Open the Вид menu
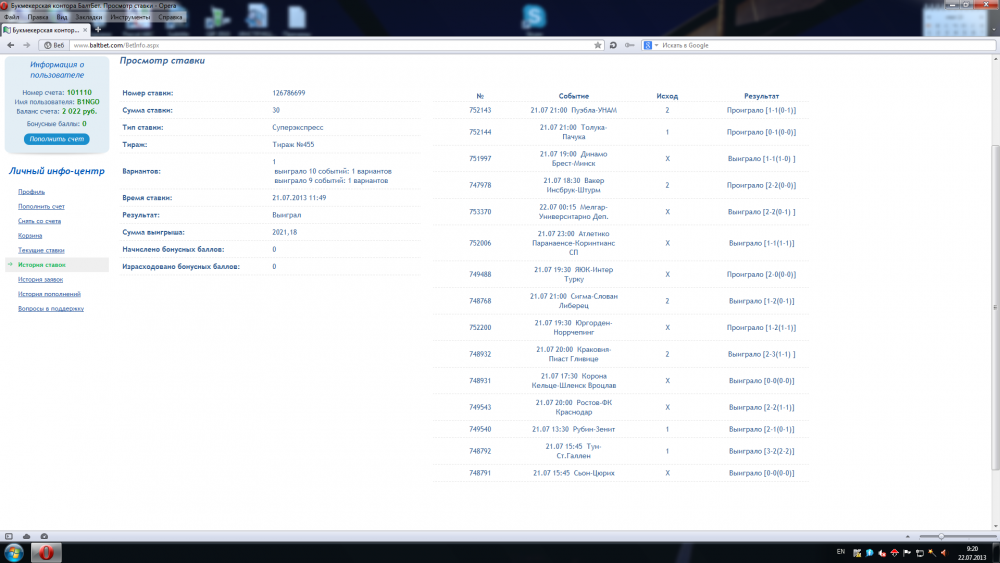1000x563 pixels. coord(62,17)
